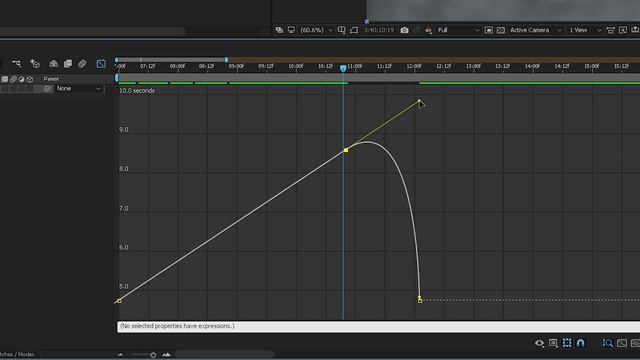The width and height of the screenshot is (640, 360).
Task: Open the graph type and options eye icon
Action: coord(539,343)
